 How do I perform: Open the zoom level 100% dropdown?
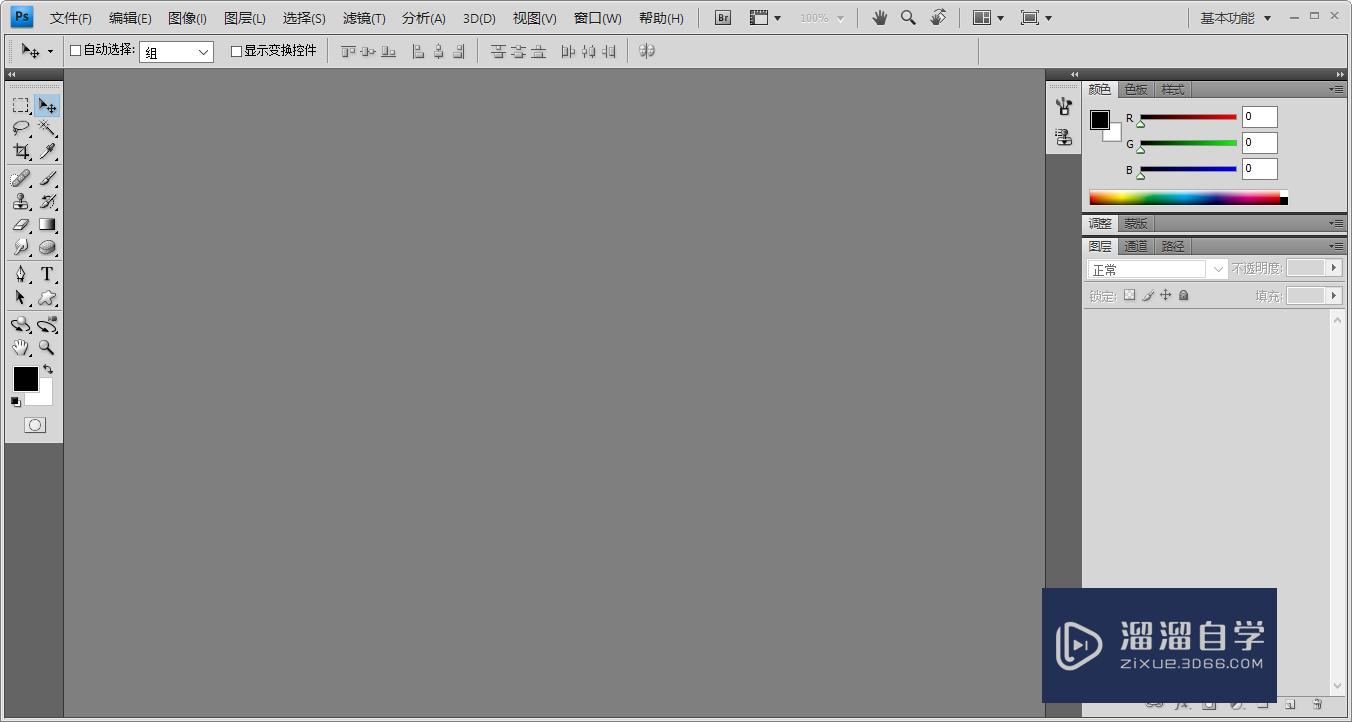(x=822, y=18)
